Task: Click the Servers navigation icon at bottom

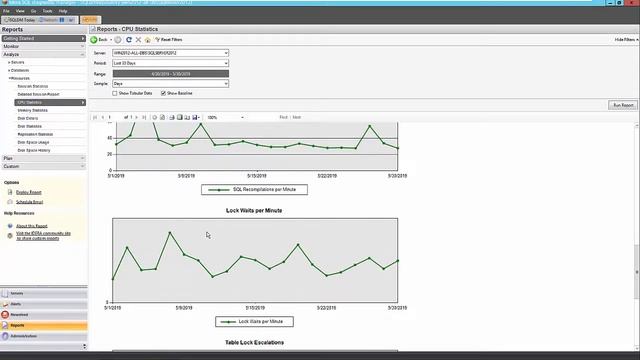Action: pyautogui.click(x=5, y=293)
